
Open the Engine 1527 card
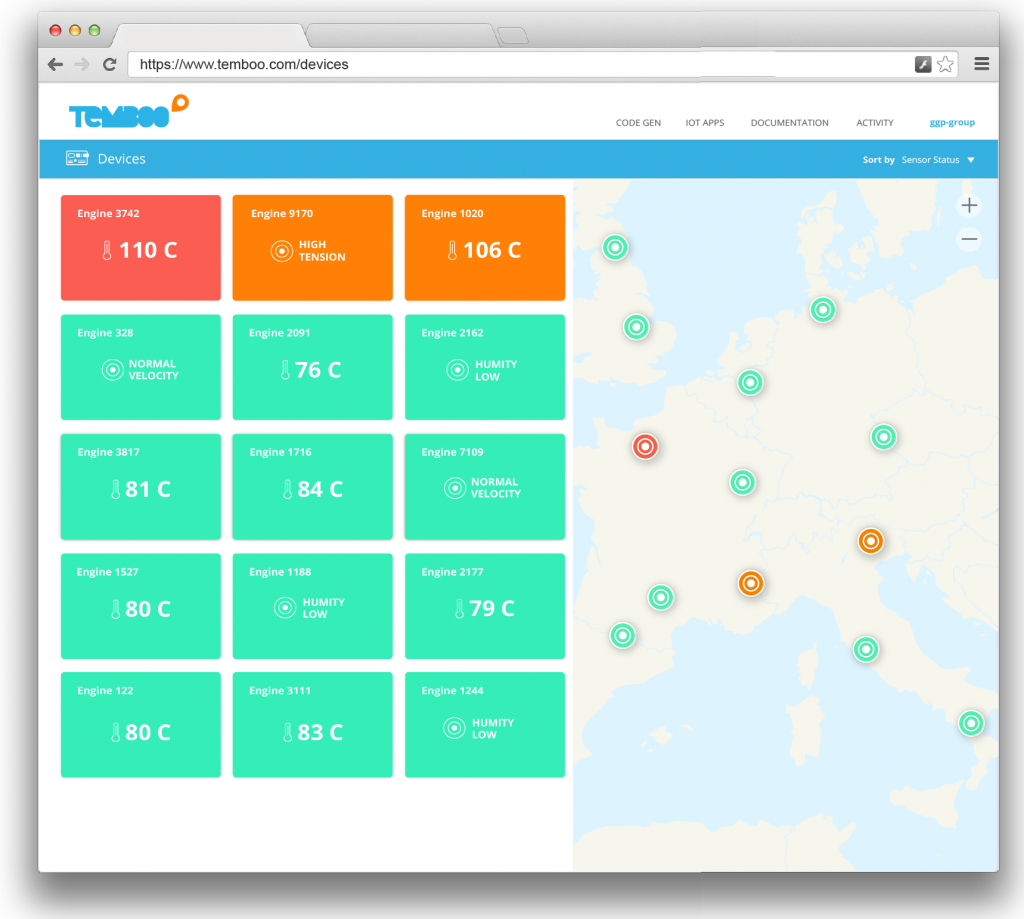(140, 606)
